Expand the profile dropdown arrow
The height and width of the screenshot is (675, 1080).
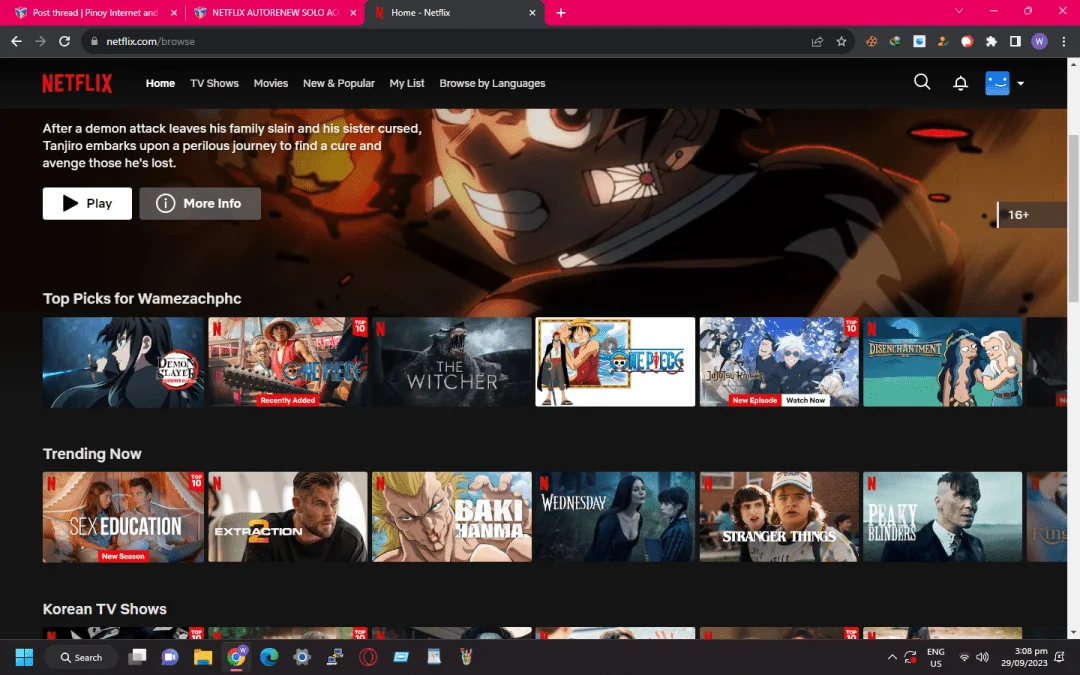click(1021, 83)
